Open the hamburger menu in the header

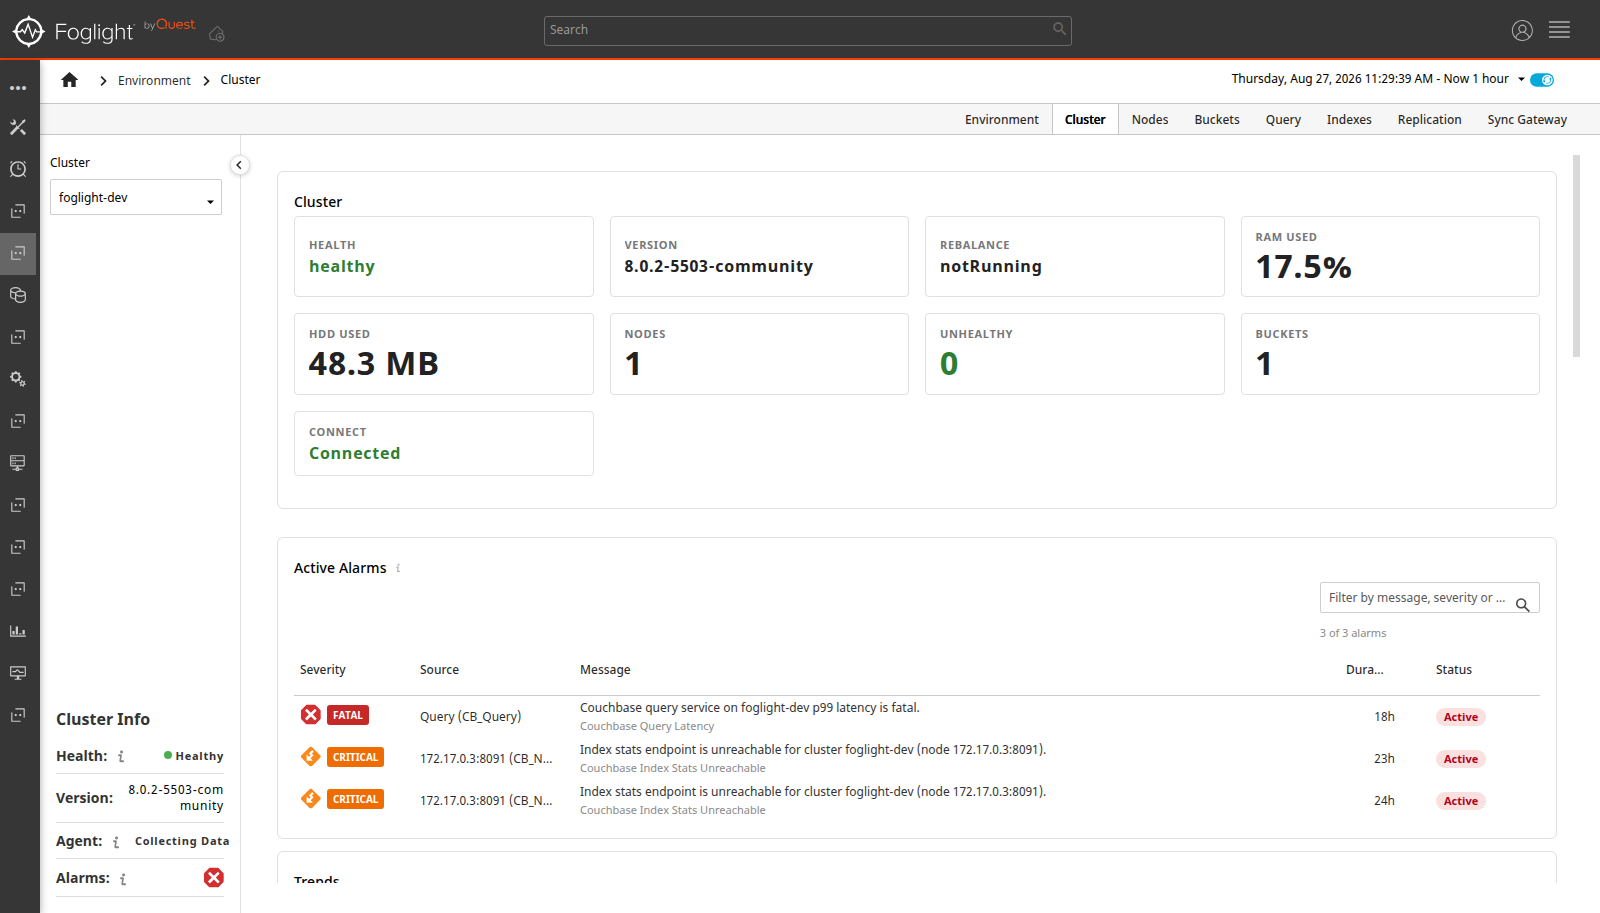1559,30
